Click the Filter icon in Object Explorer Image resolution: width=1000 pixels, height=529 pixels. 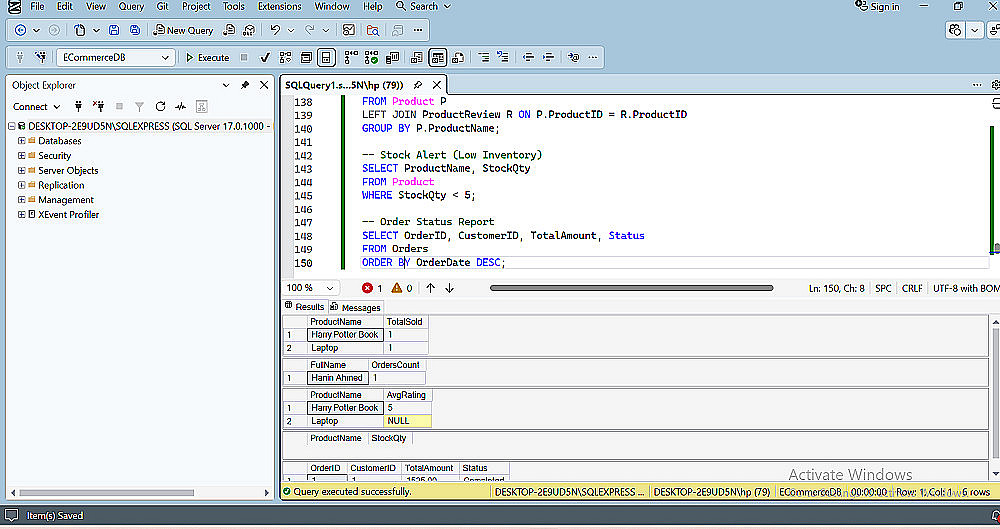point(139,107)
